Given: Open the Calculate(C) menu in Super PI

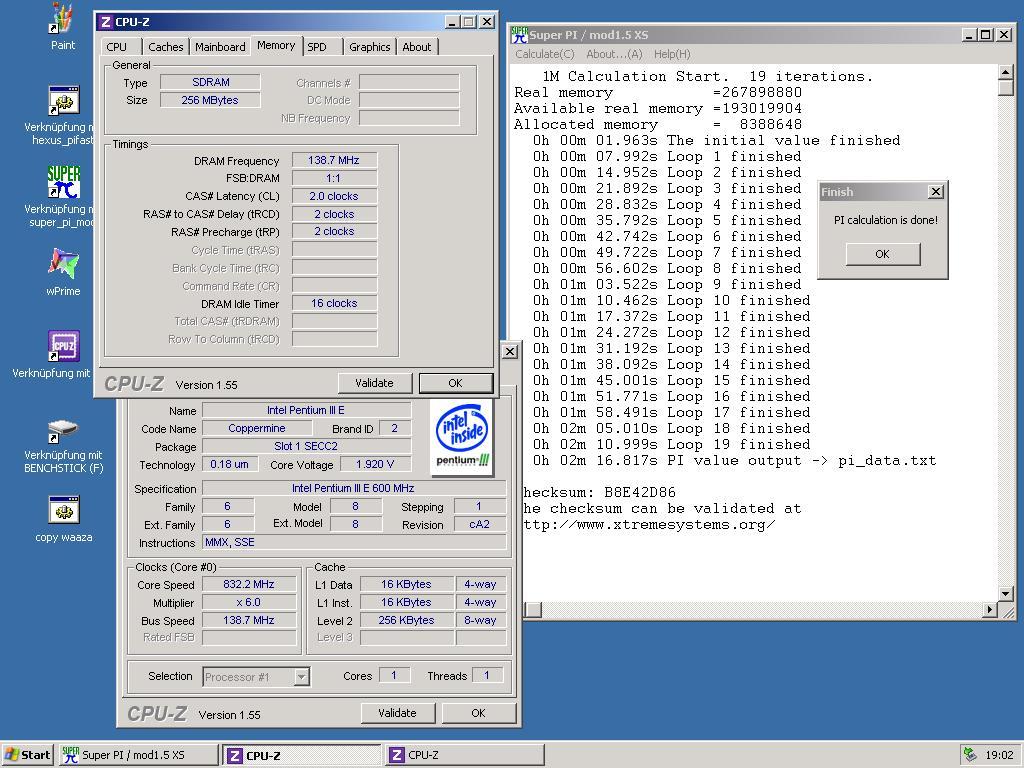Looking at the screenshot, I should point(545,54).
